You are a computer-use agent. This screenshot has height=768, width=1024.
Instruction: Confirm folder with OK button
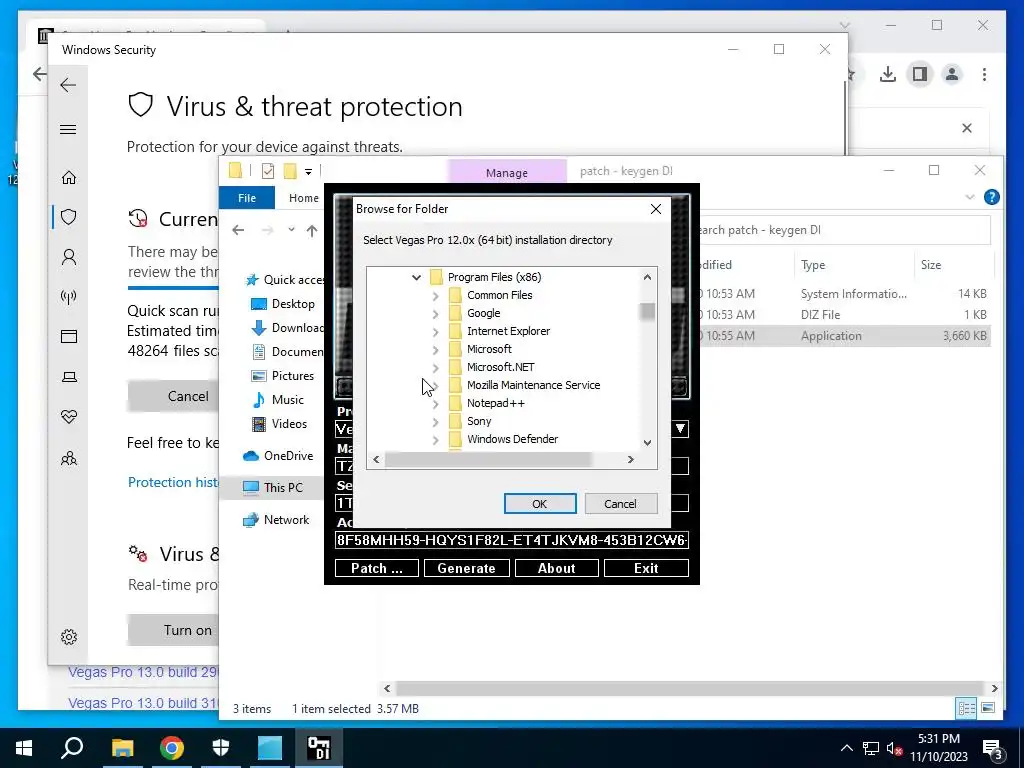pos(539,504)
